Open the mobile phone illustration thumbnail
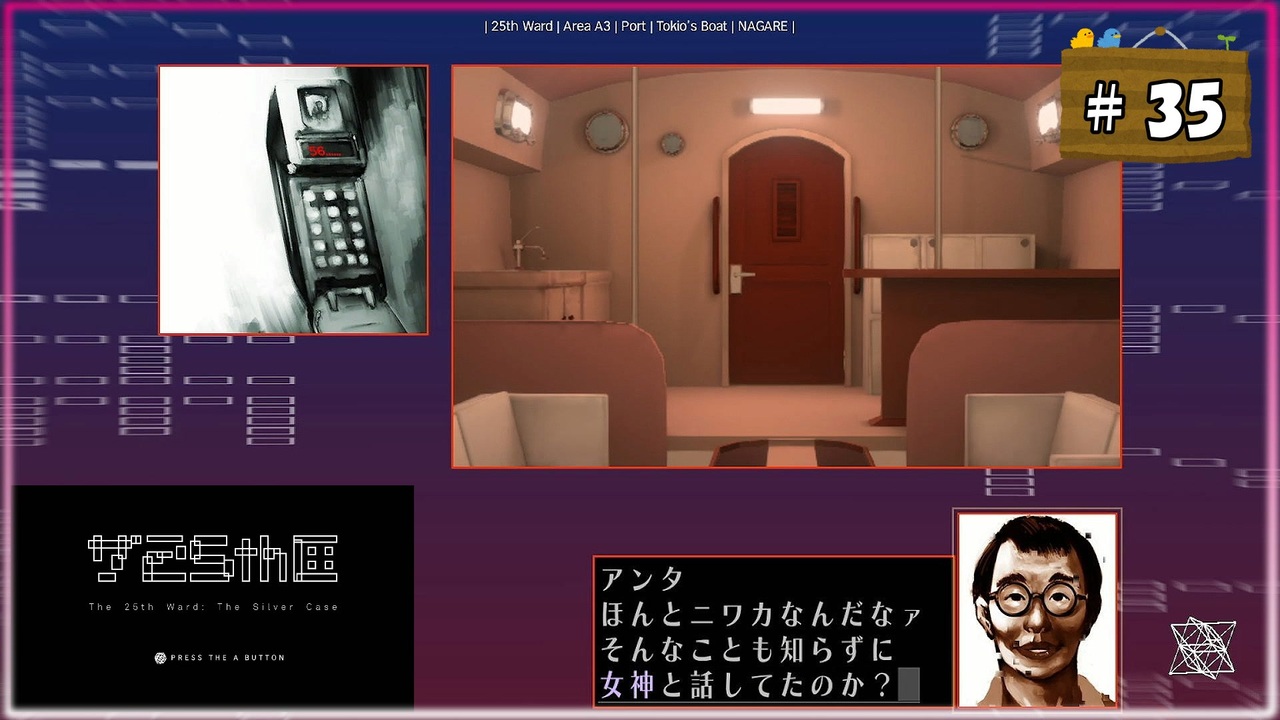The width and height of the screenshot is (1280, 720). [293, 200]
